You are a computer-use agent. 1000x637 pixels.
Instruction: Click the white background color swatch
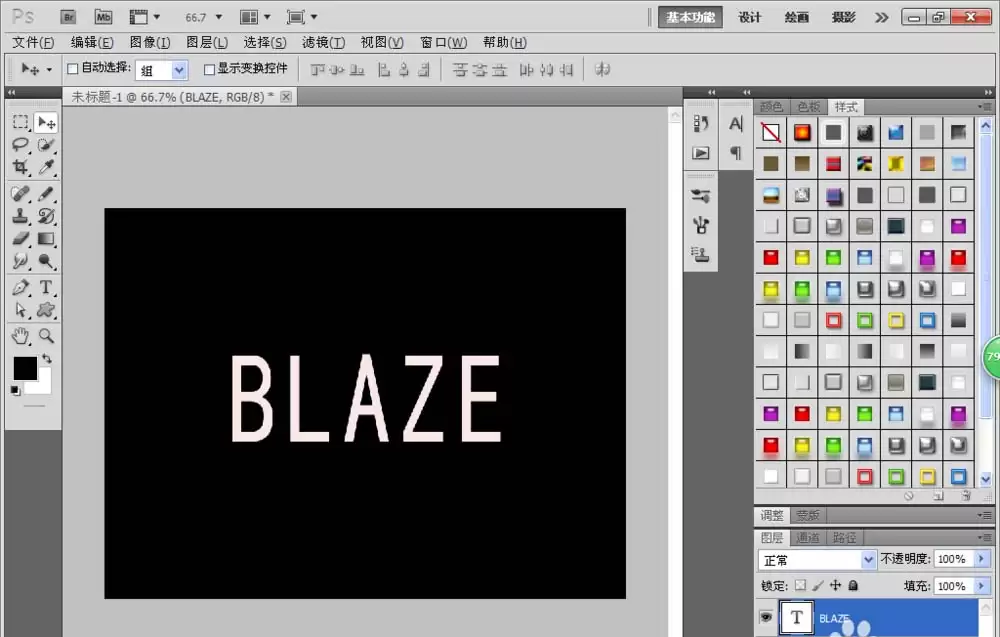(x=42, y=385)
